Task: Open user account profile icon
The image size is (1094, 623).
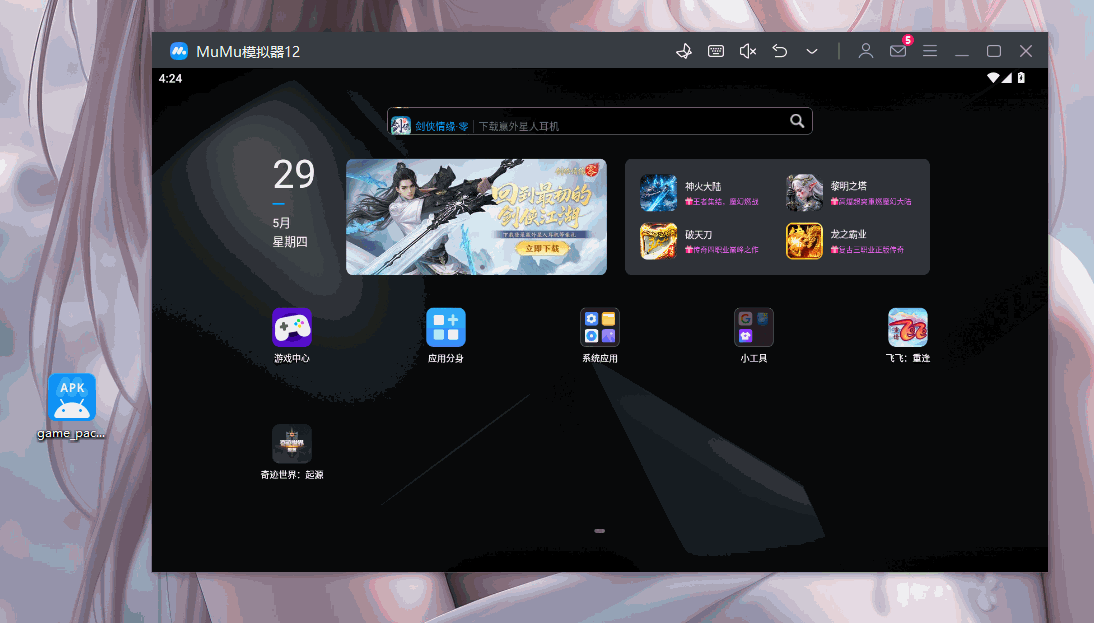Action: click(x=866, y=51)
